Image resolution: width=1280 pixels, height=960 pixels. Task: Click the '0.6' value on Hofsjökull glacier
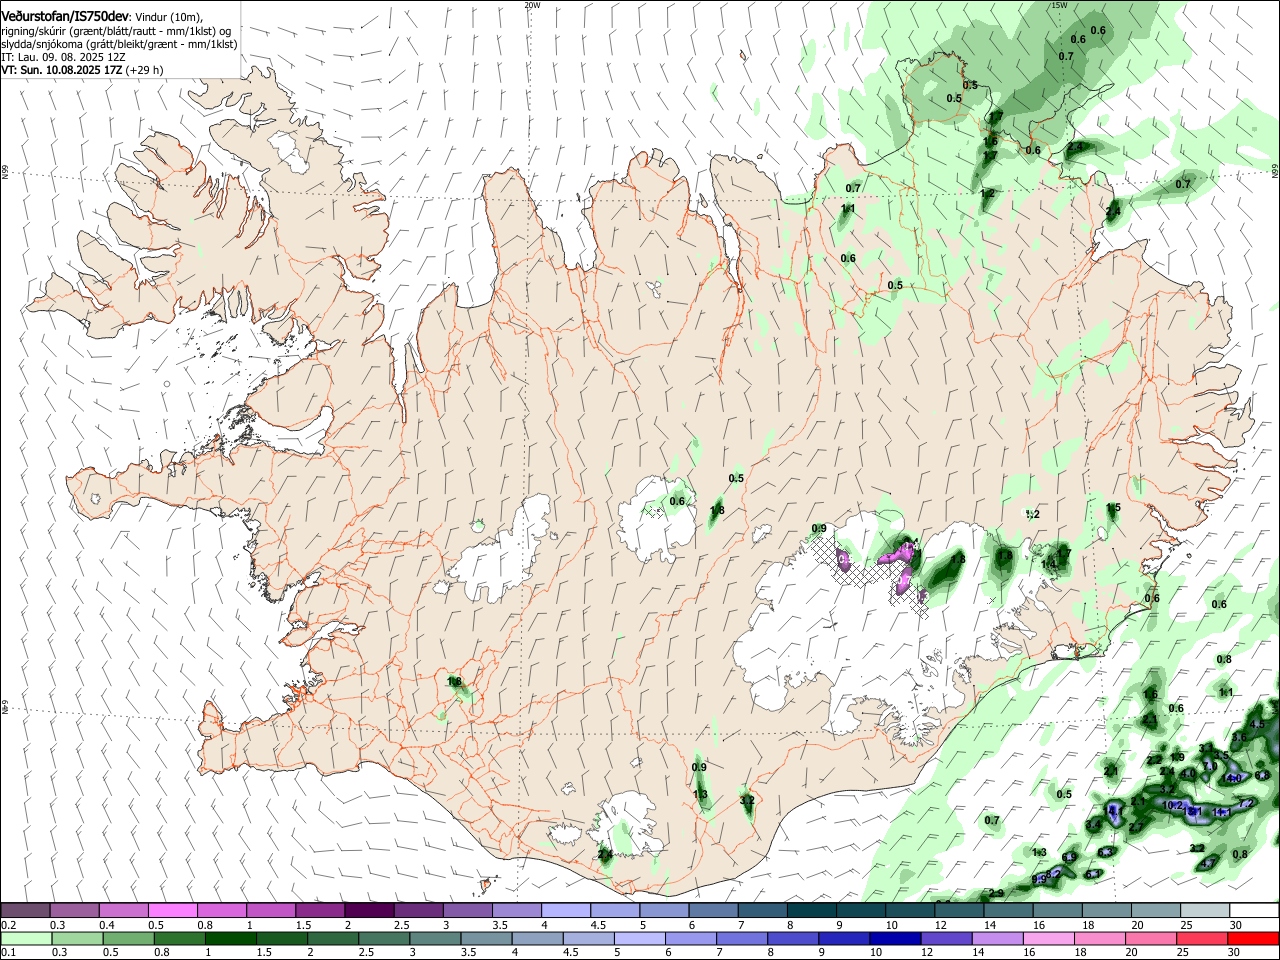coord(677,501)
